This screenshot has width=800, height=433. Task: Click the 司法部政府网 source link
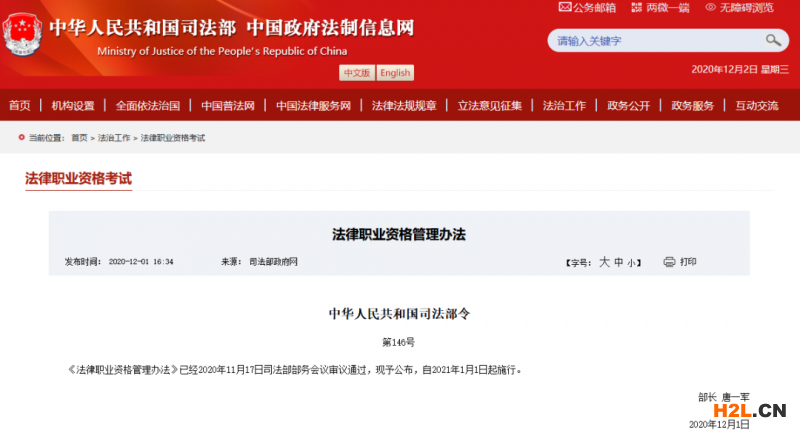pyautogui.click(x=274, y=262)
